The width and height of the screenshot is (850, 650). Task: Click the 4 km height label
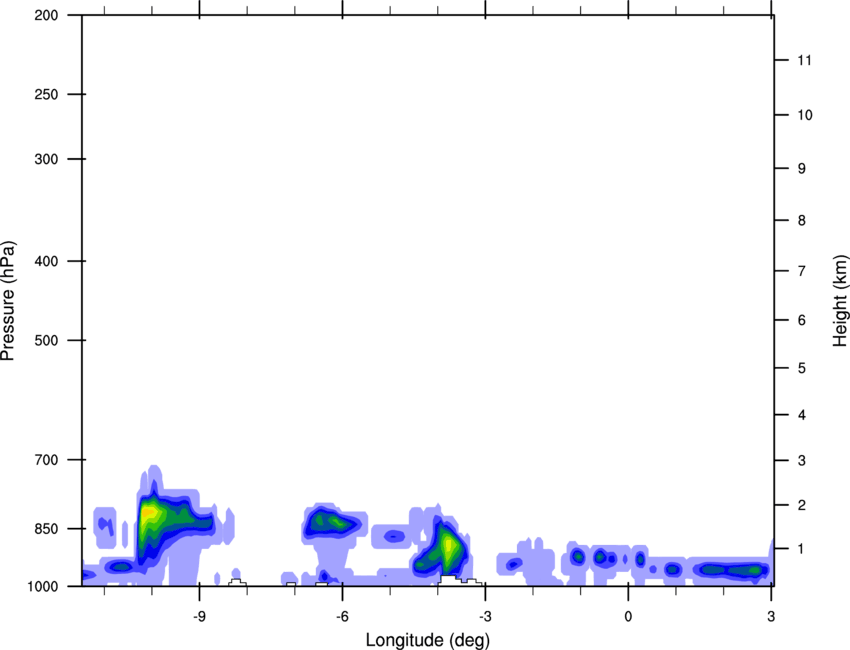[801, 415]
